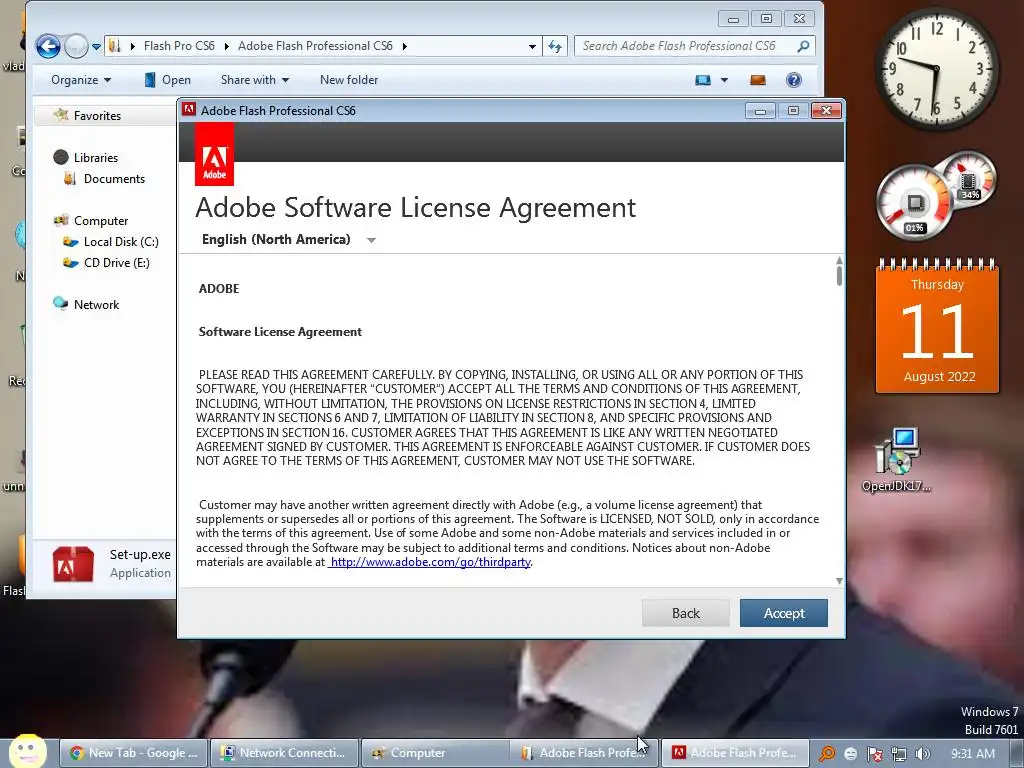
Task: Click Flash Pro CS6 in the address bar
Action: 179,46
